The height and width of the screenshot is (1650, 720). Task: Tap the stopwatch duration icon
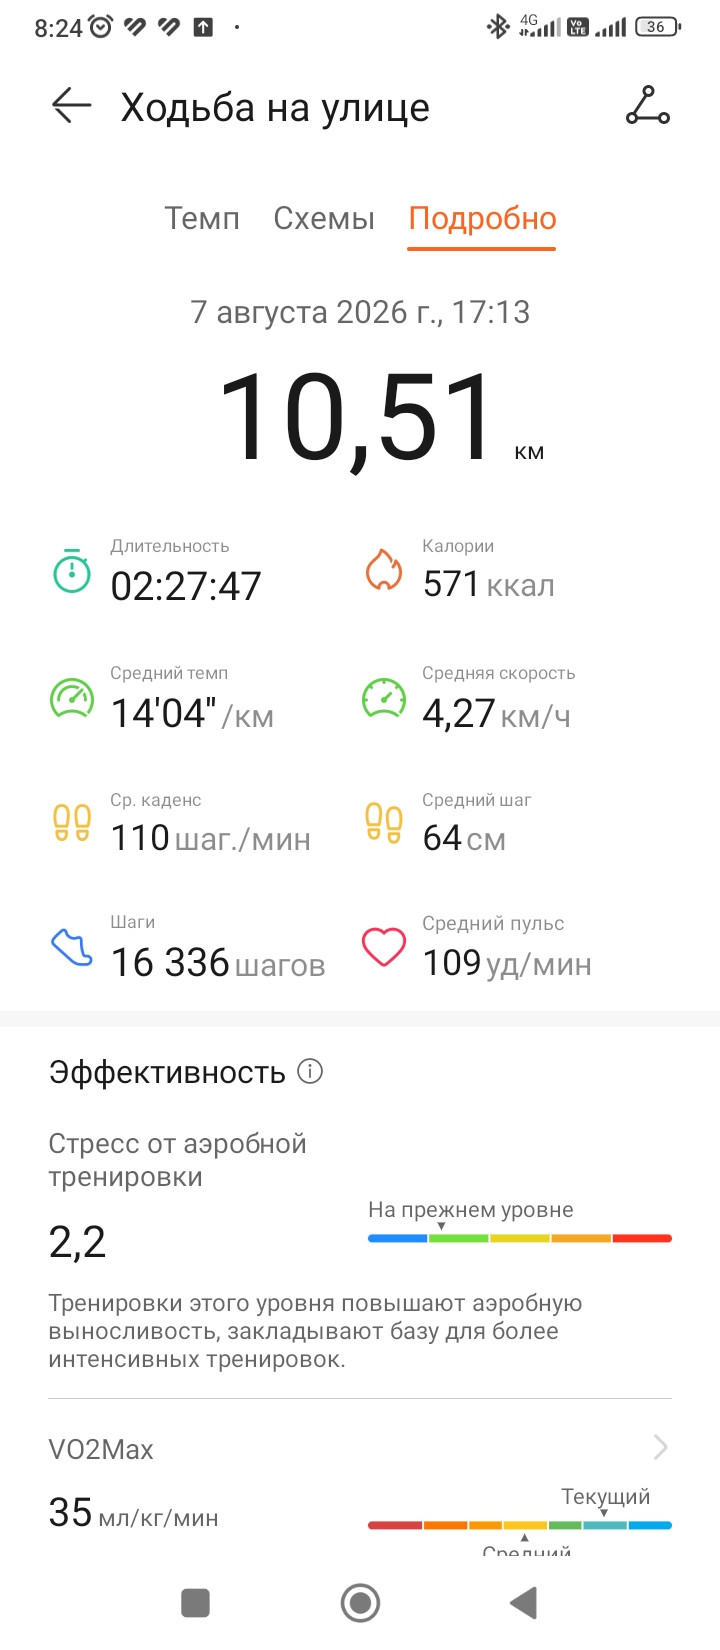72,571
